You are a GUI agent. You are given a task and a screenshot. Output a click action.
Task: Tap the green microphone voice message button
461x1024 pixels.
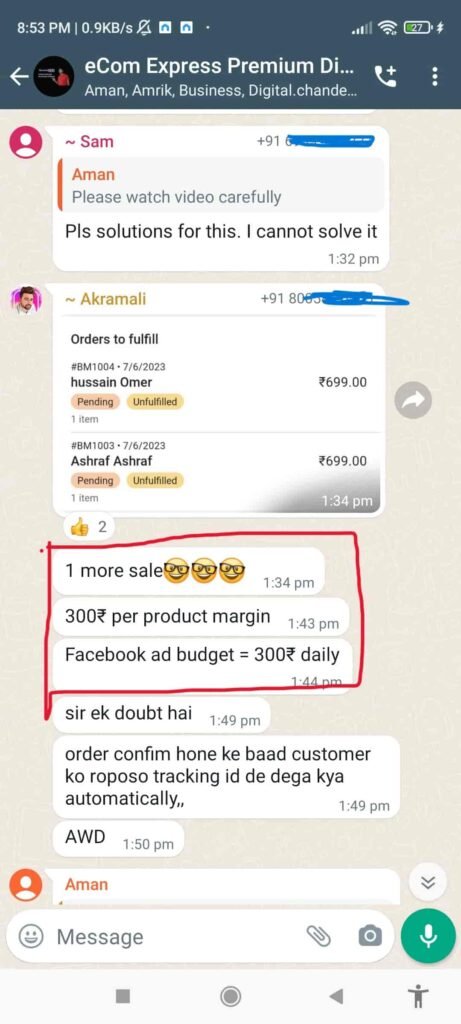click(x=428, y=936)
